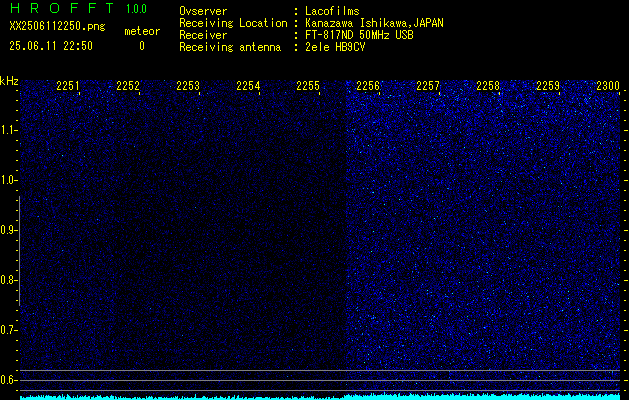Click receiver value FT-817ND 50MHz USB

[x=359, y=35]
